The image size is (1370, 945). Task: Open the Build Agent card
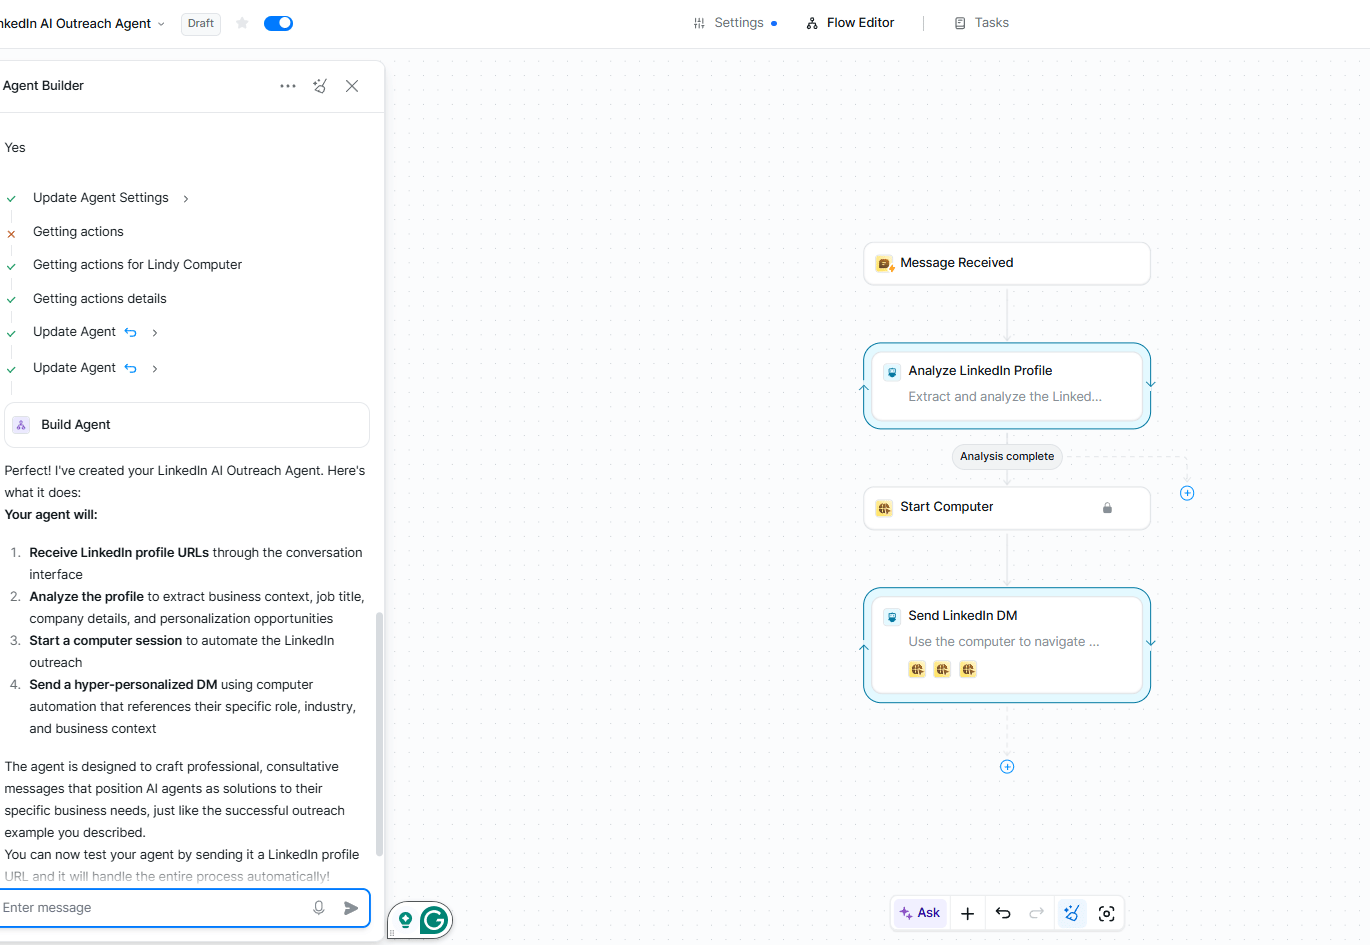tap(187, 425)
